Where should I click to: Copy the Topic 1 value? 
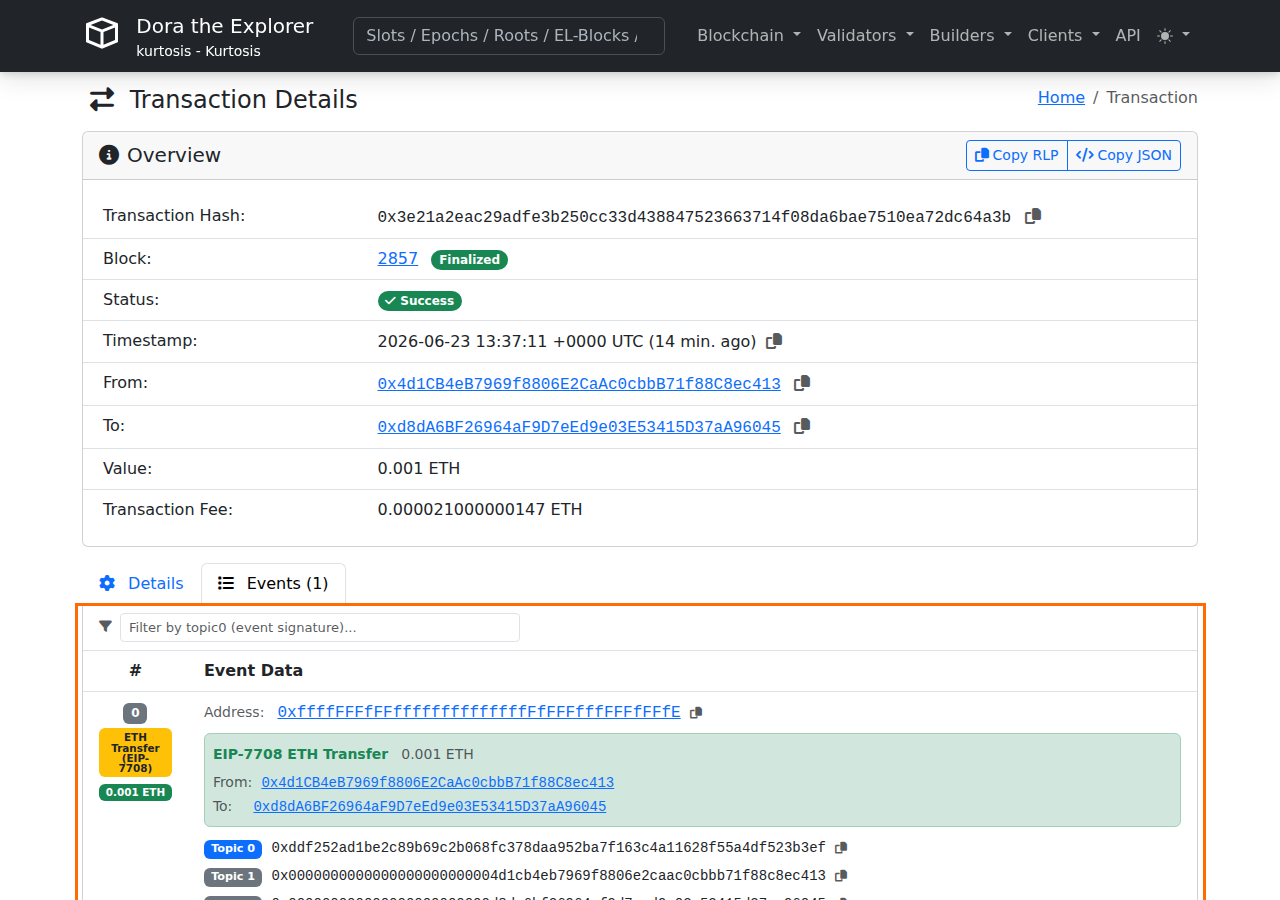[x=841, y=876]
